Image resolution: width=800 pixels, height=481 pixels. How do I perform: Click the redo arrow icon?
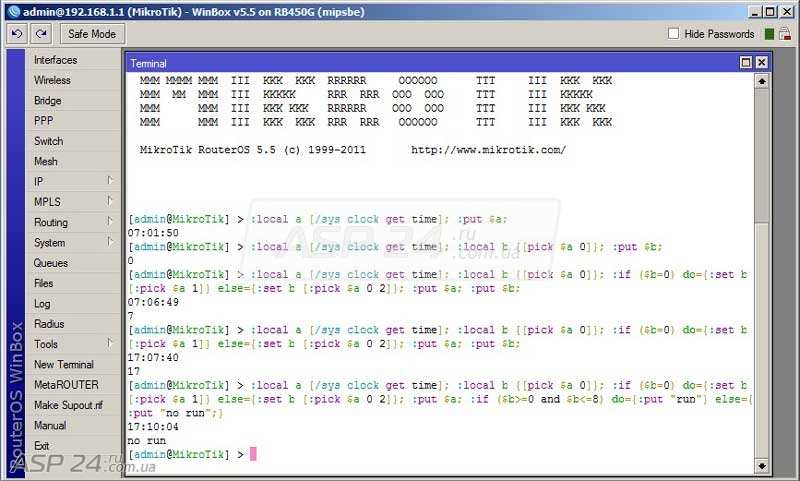pos(41,34)
